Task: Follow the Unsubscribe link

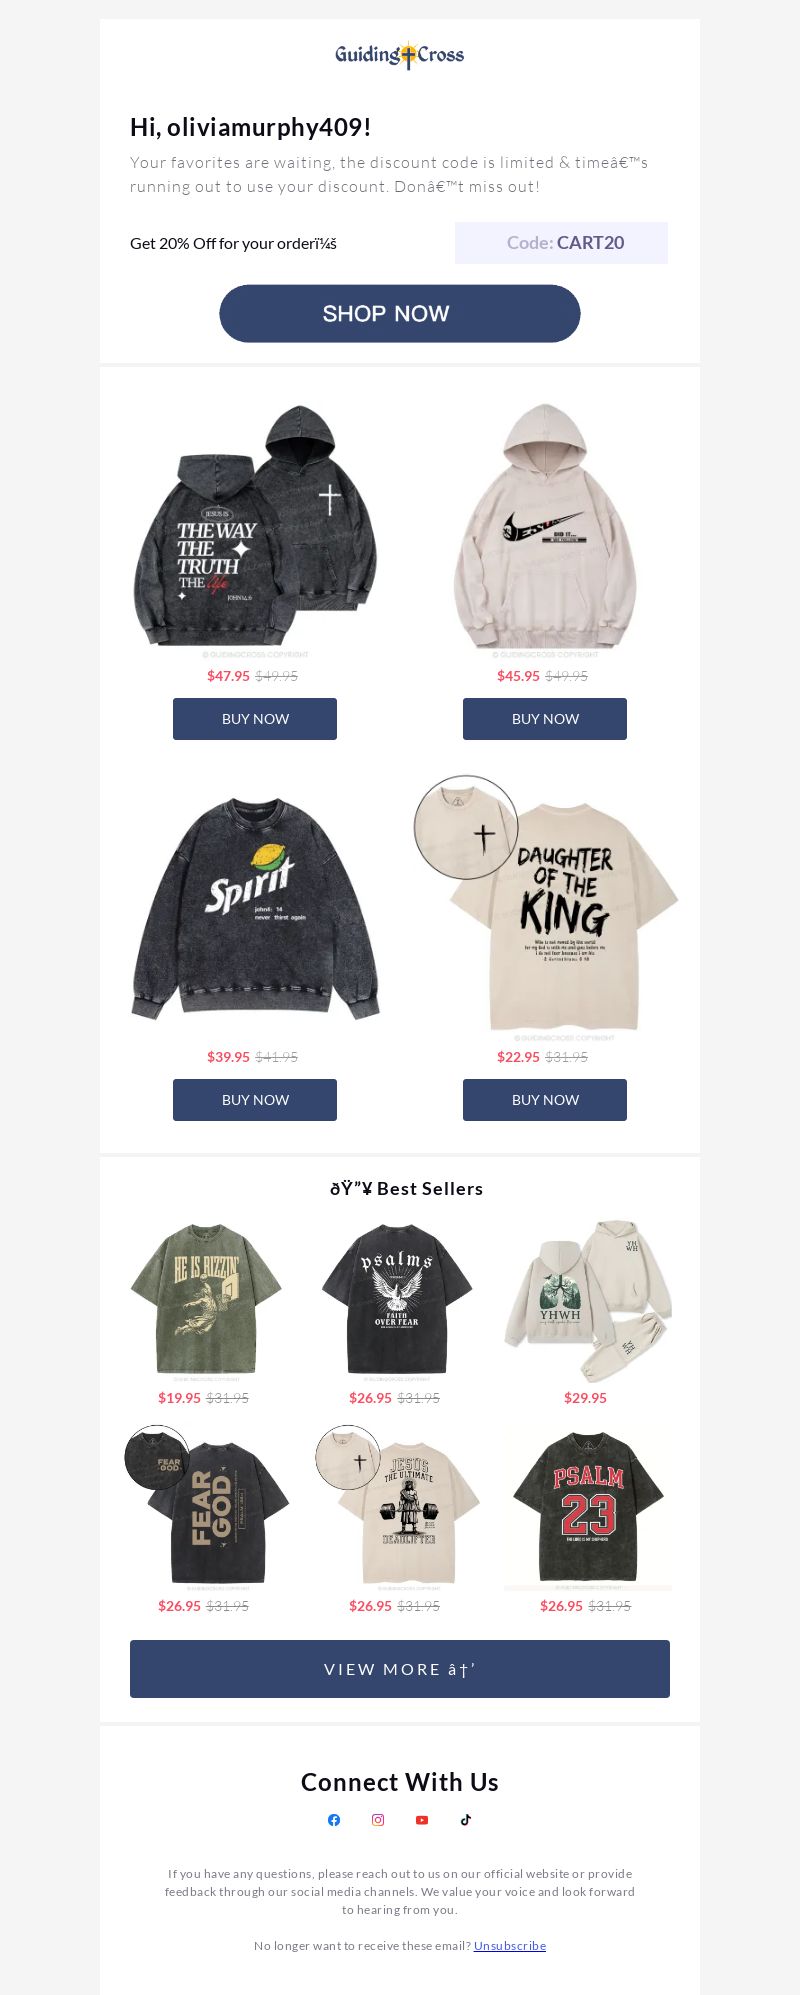Action: tap(510, 1945)
